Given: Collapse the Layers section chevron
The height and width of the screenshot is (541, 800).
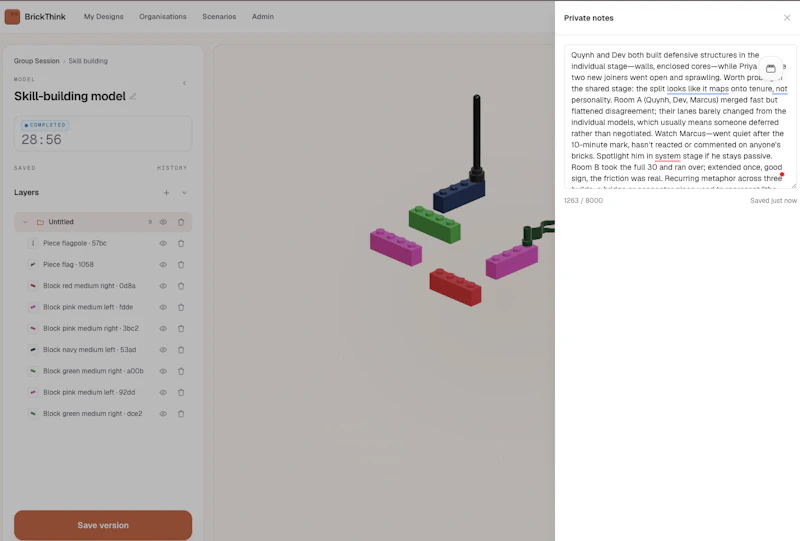Looking at the screenshot, I should [x=184, y=192].
